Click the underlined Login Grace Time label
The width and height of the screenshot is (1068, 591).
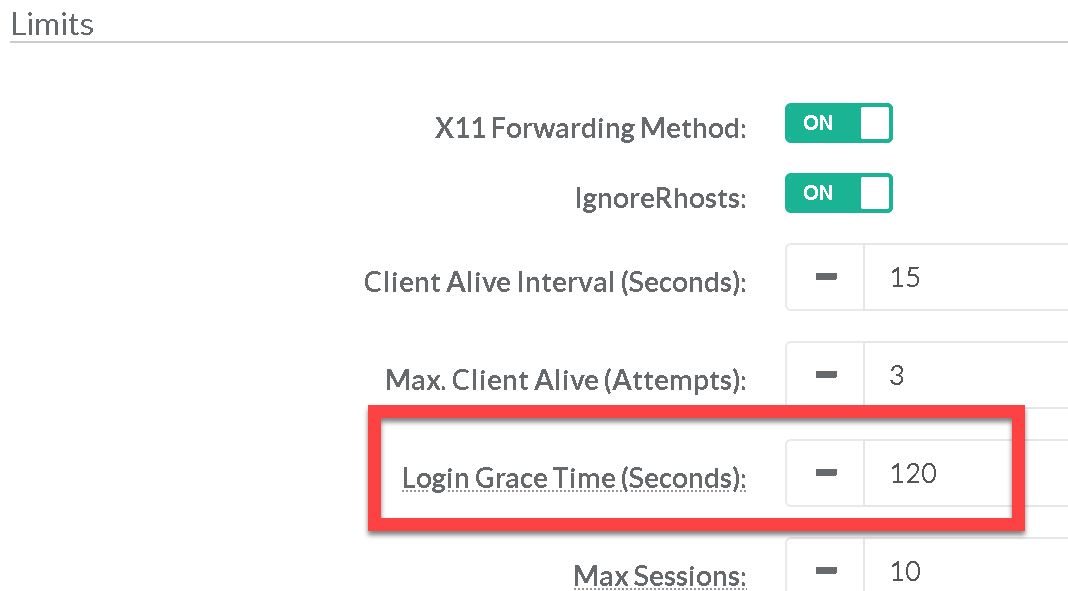pos(574,479)
